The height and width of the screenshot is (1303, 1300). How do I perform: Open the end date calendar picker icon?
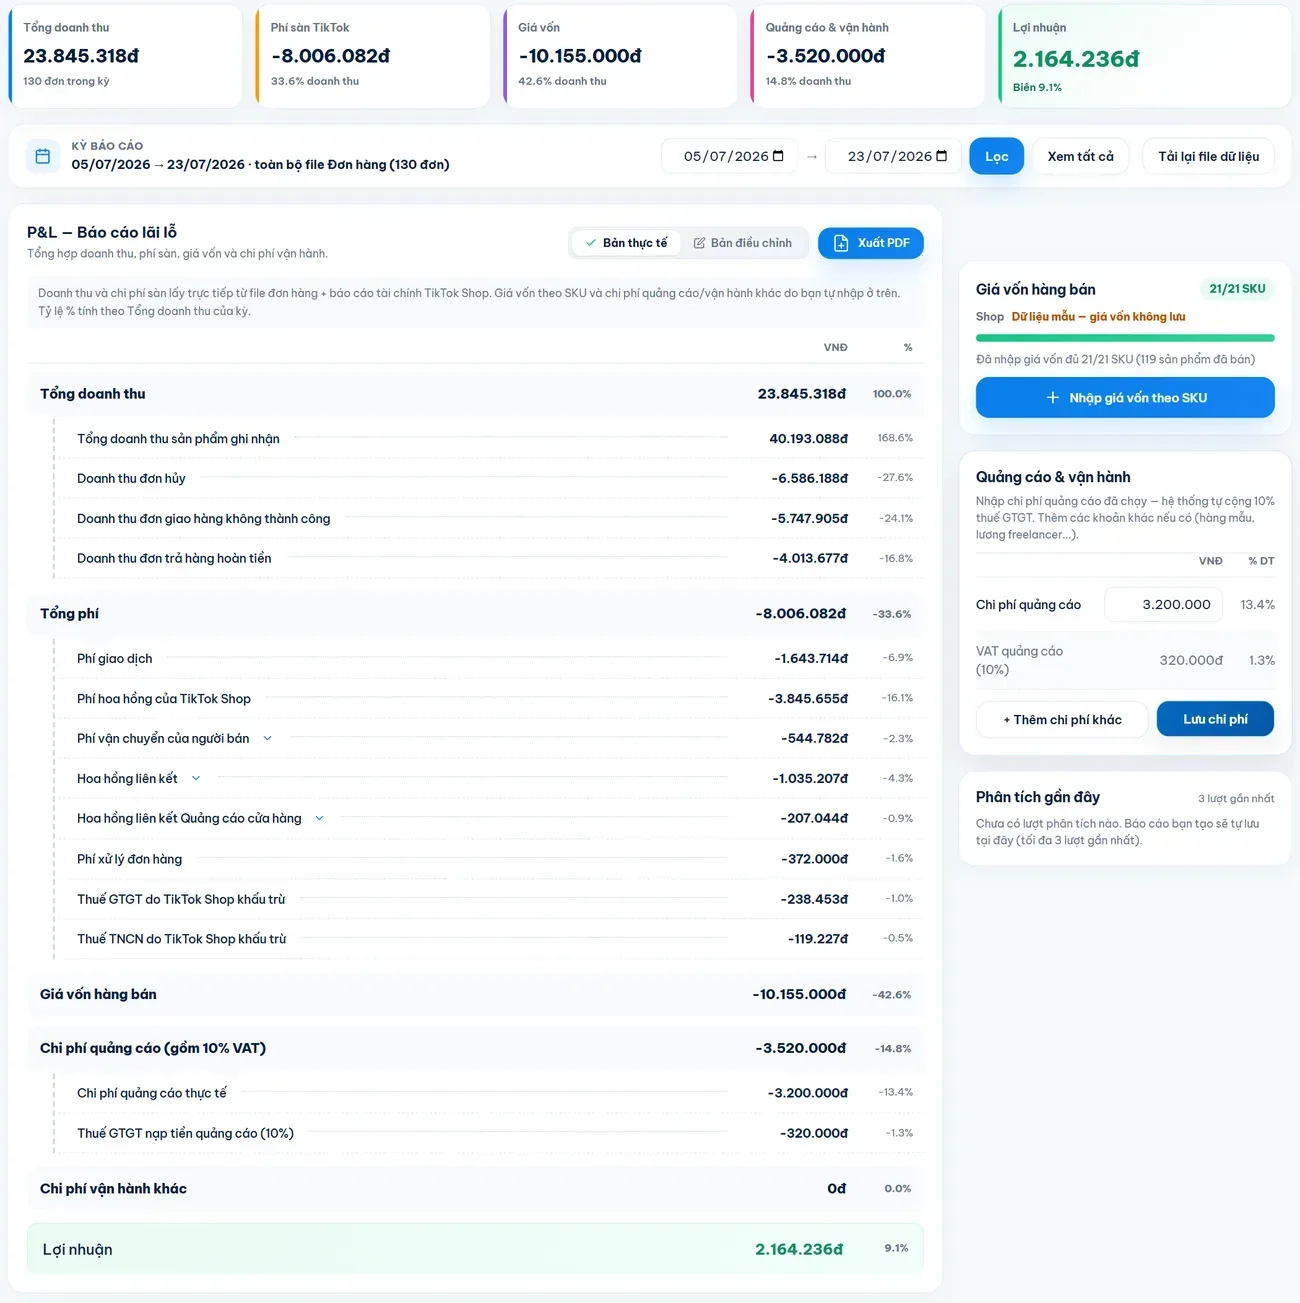pos(942,156)
